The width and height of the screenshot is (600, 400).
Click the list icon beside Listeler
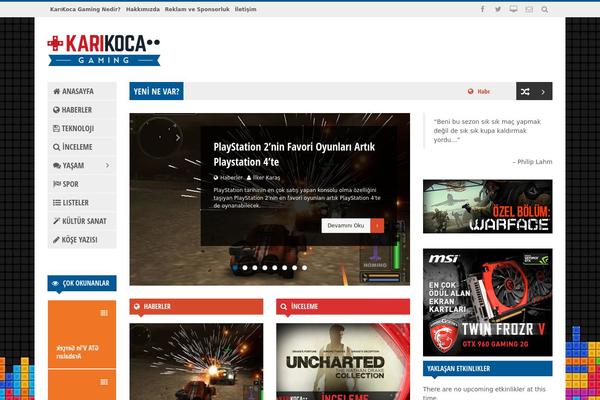click(57, 203)
